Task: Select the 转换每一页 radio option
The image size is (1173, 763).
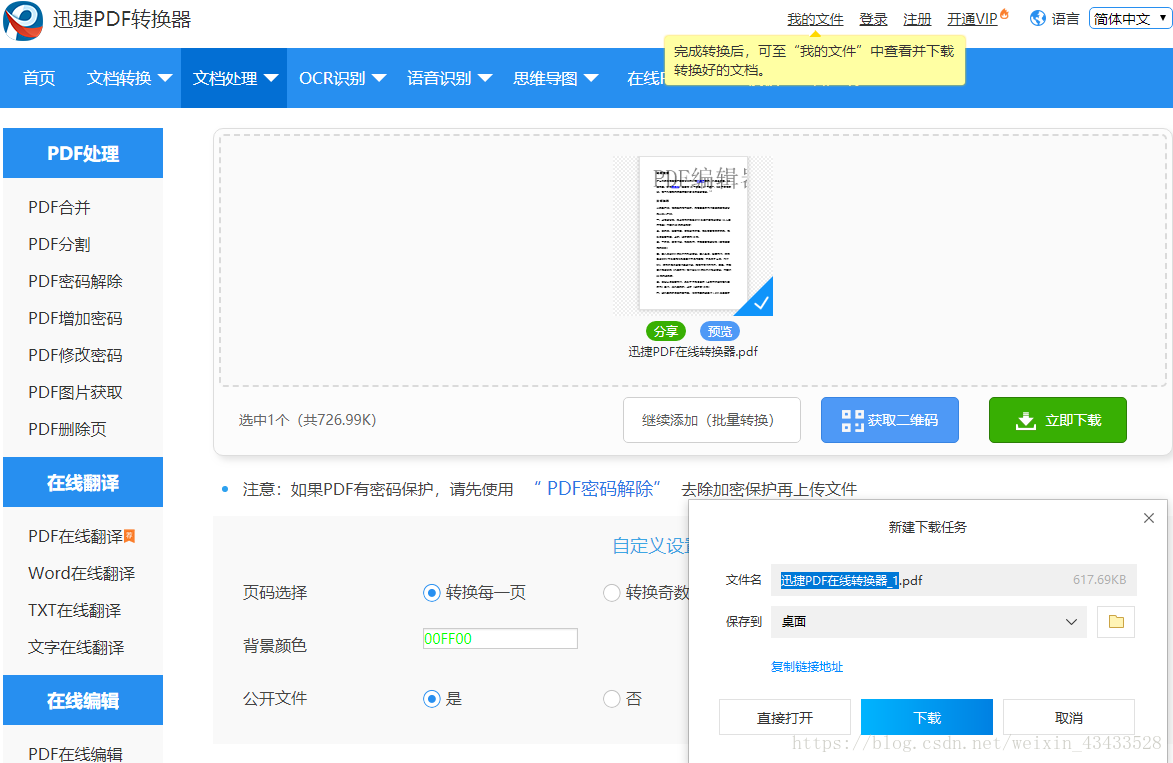Action: click(x=432, y=593)
